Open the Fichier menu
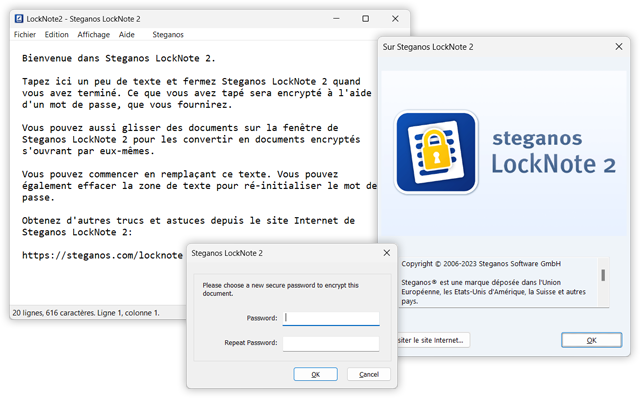Image resolution: width=640 pixels, height=398 pixels. point(24,35)
